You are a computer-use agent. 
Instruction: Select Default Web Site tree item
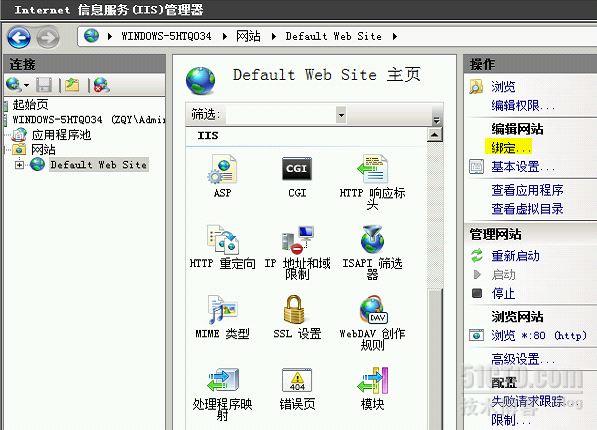[99, 165]
